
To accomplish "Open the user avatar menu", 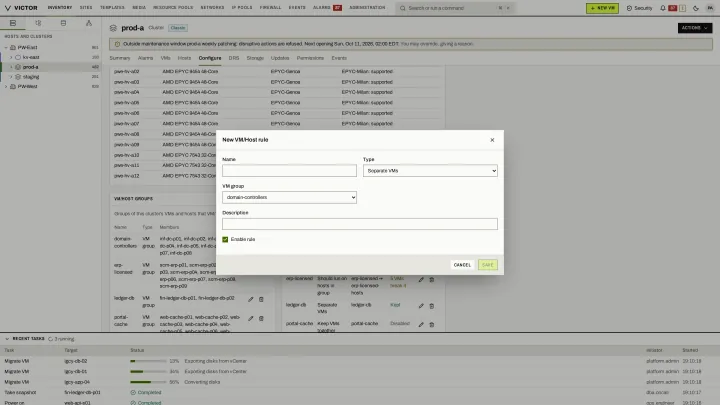I will click(x=710, y=8).
